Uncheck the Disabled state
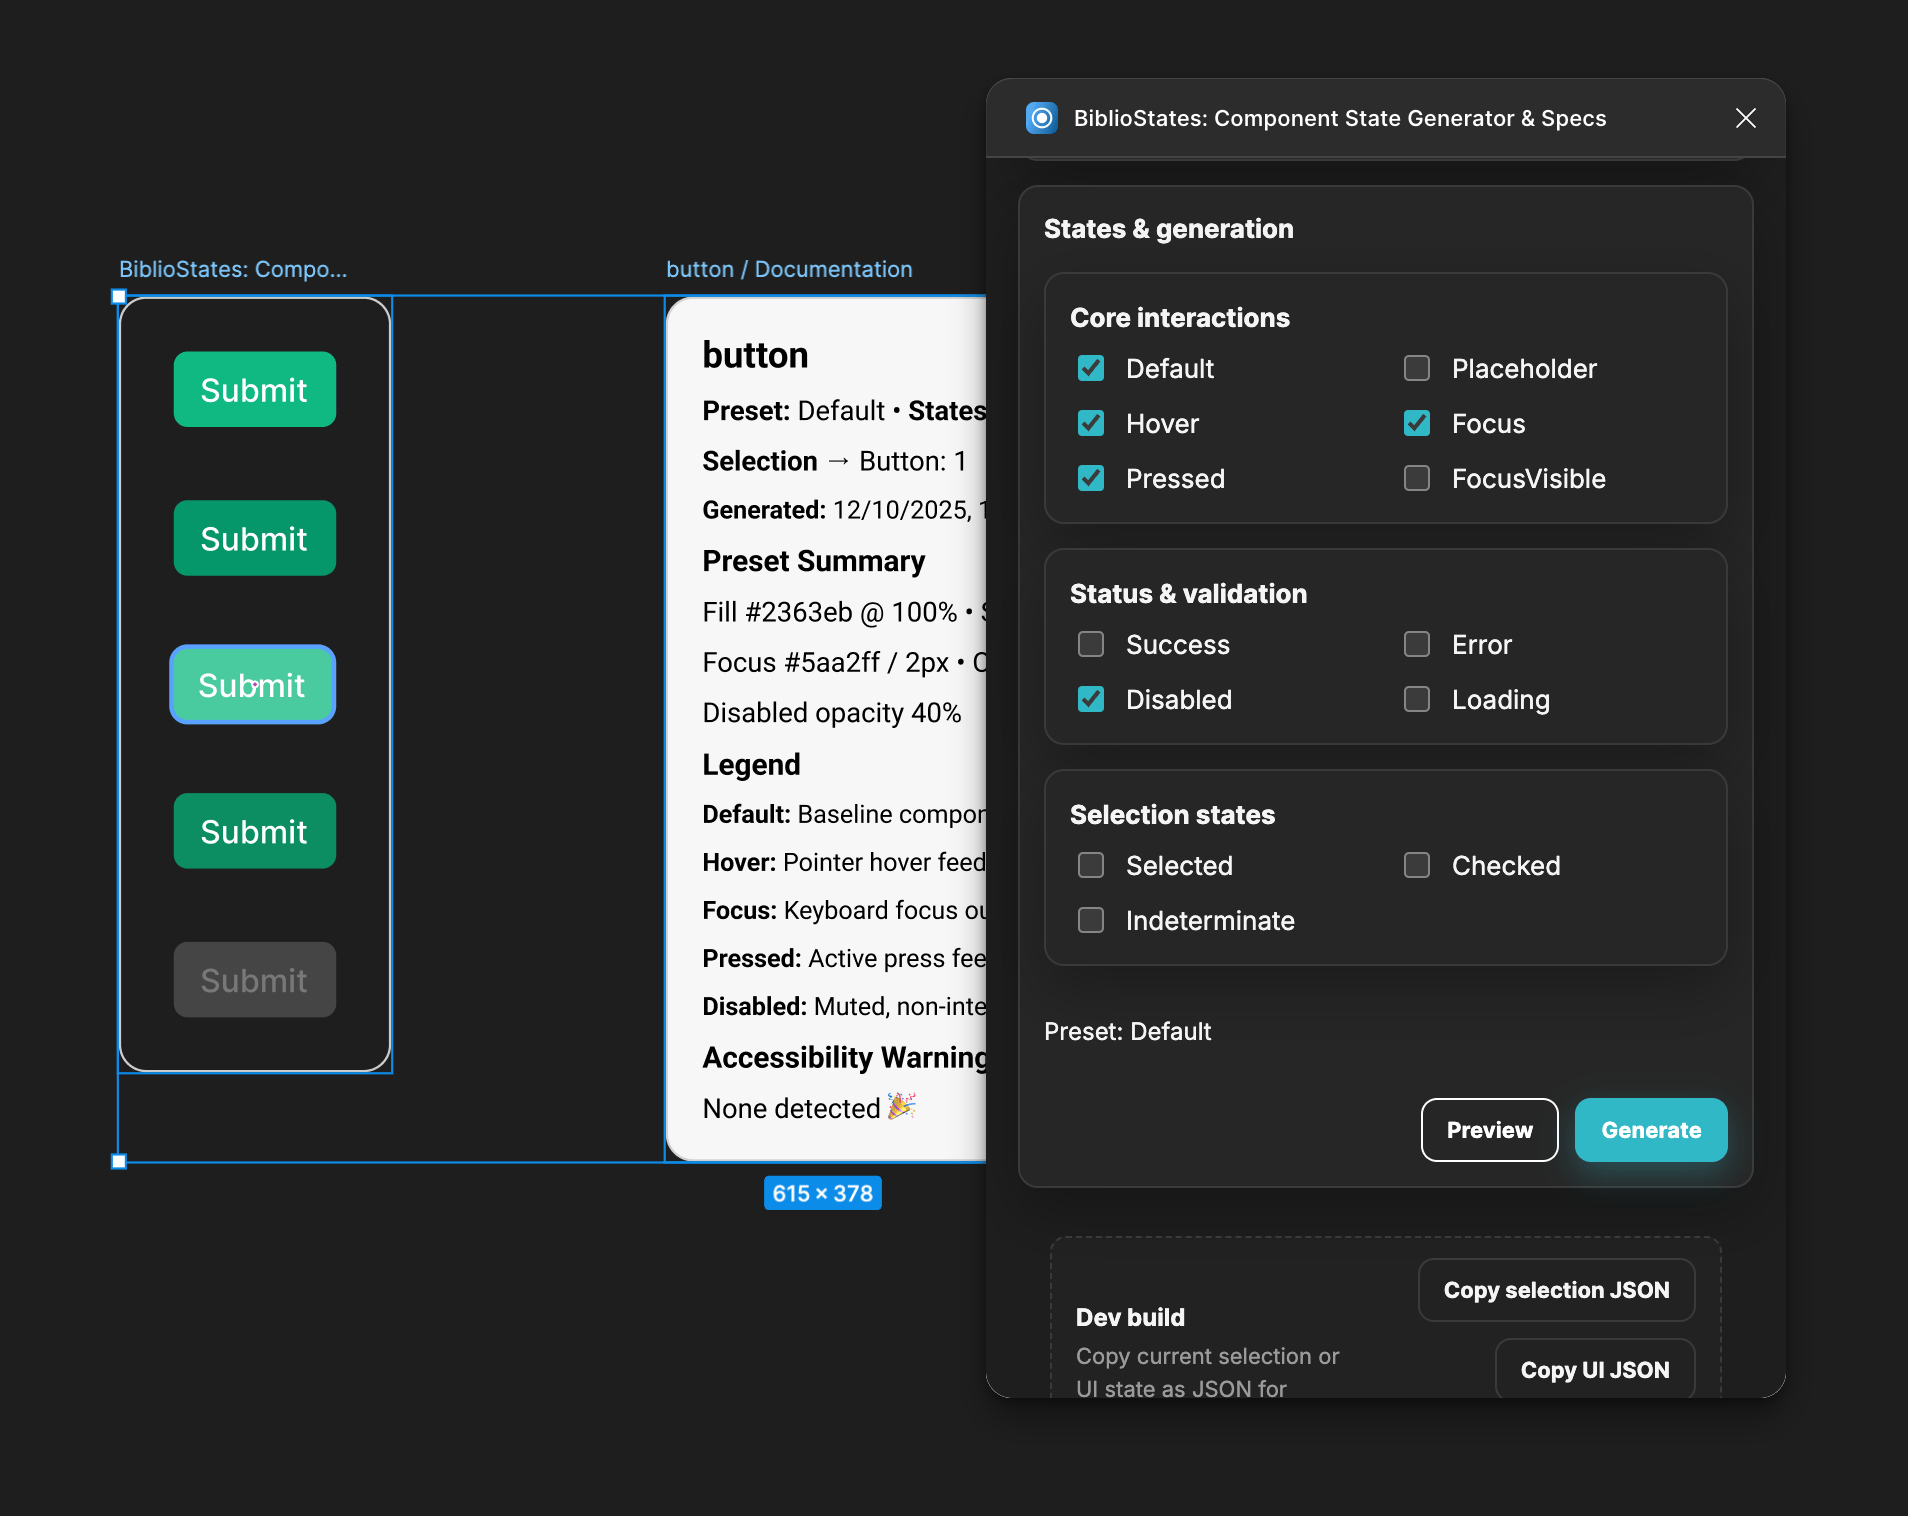This screenshot has width=1908, height=1516. click(x=1090, y=699)
